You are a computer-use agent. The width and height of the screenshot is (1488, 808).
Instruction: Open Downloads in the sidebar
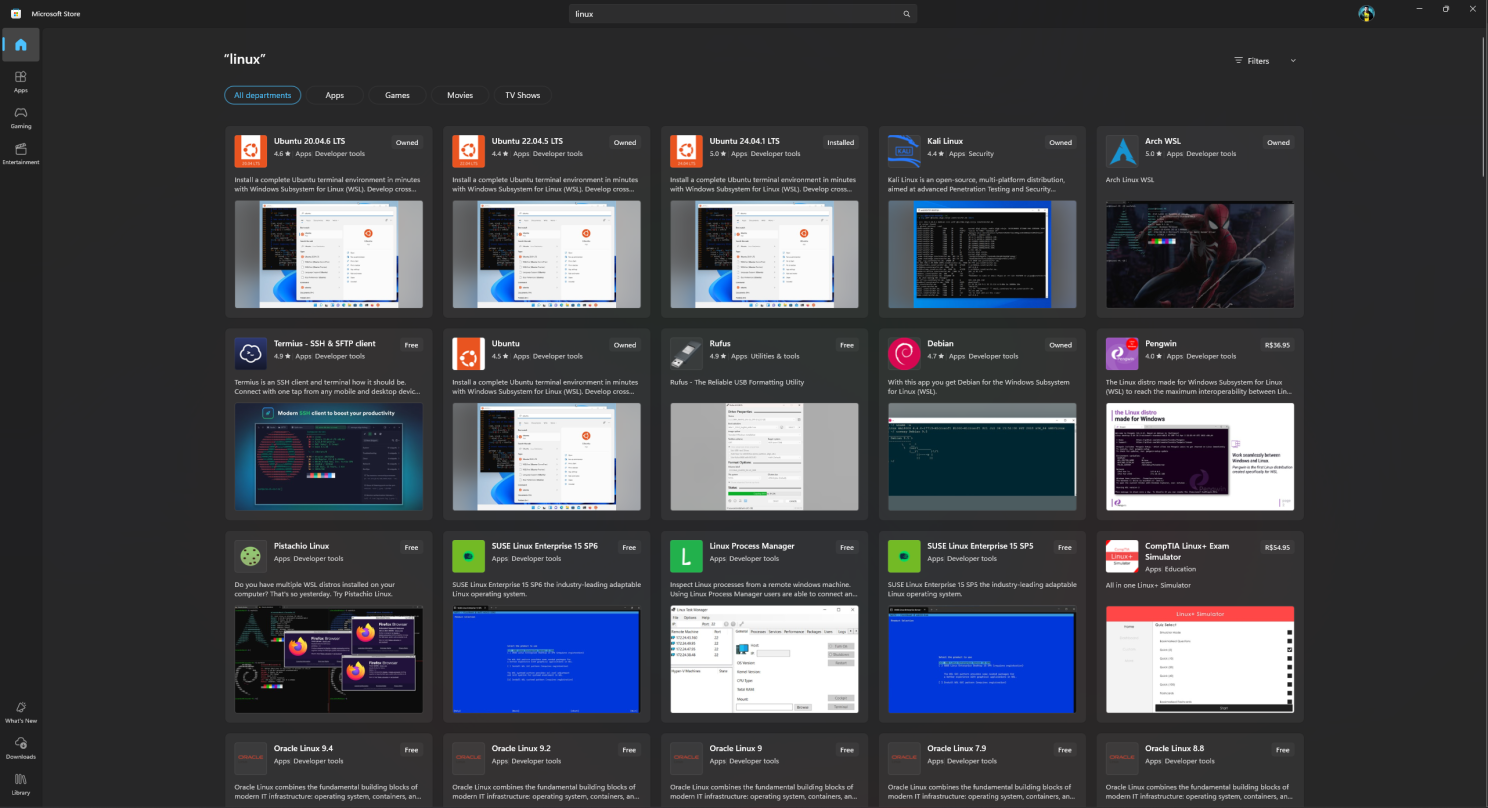tap(20, 748)
